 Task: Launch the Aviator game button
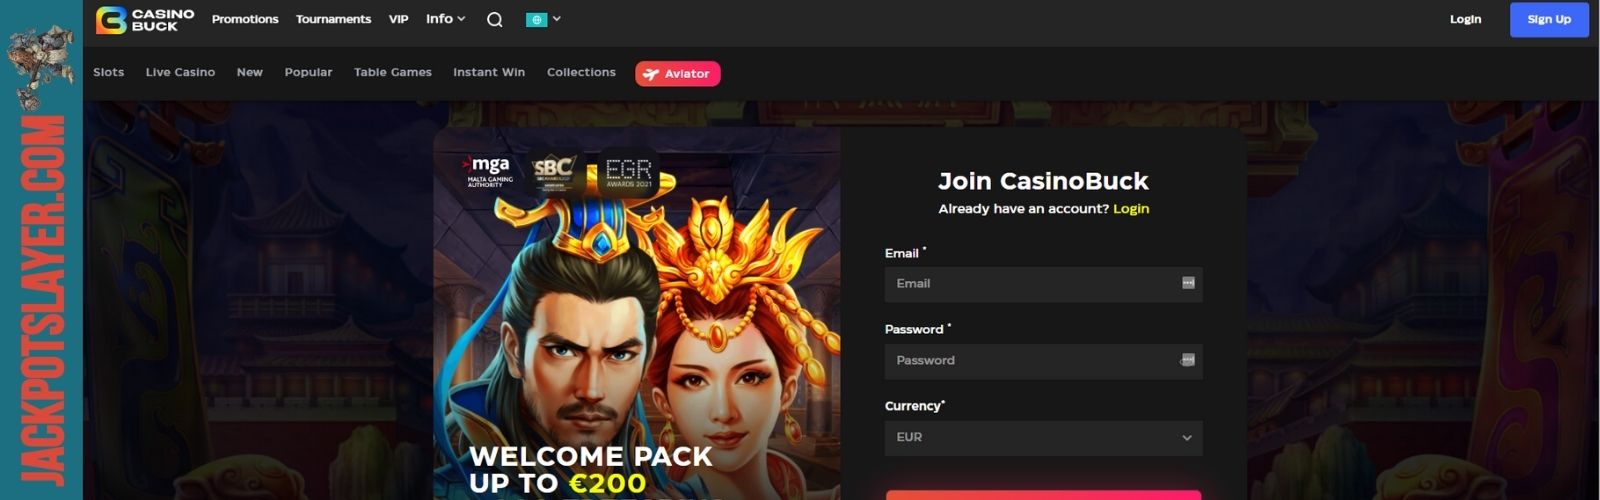click(677, 74)
